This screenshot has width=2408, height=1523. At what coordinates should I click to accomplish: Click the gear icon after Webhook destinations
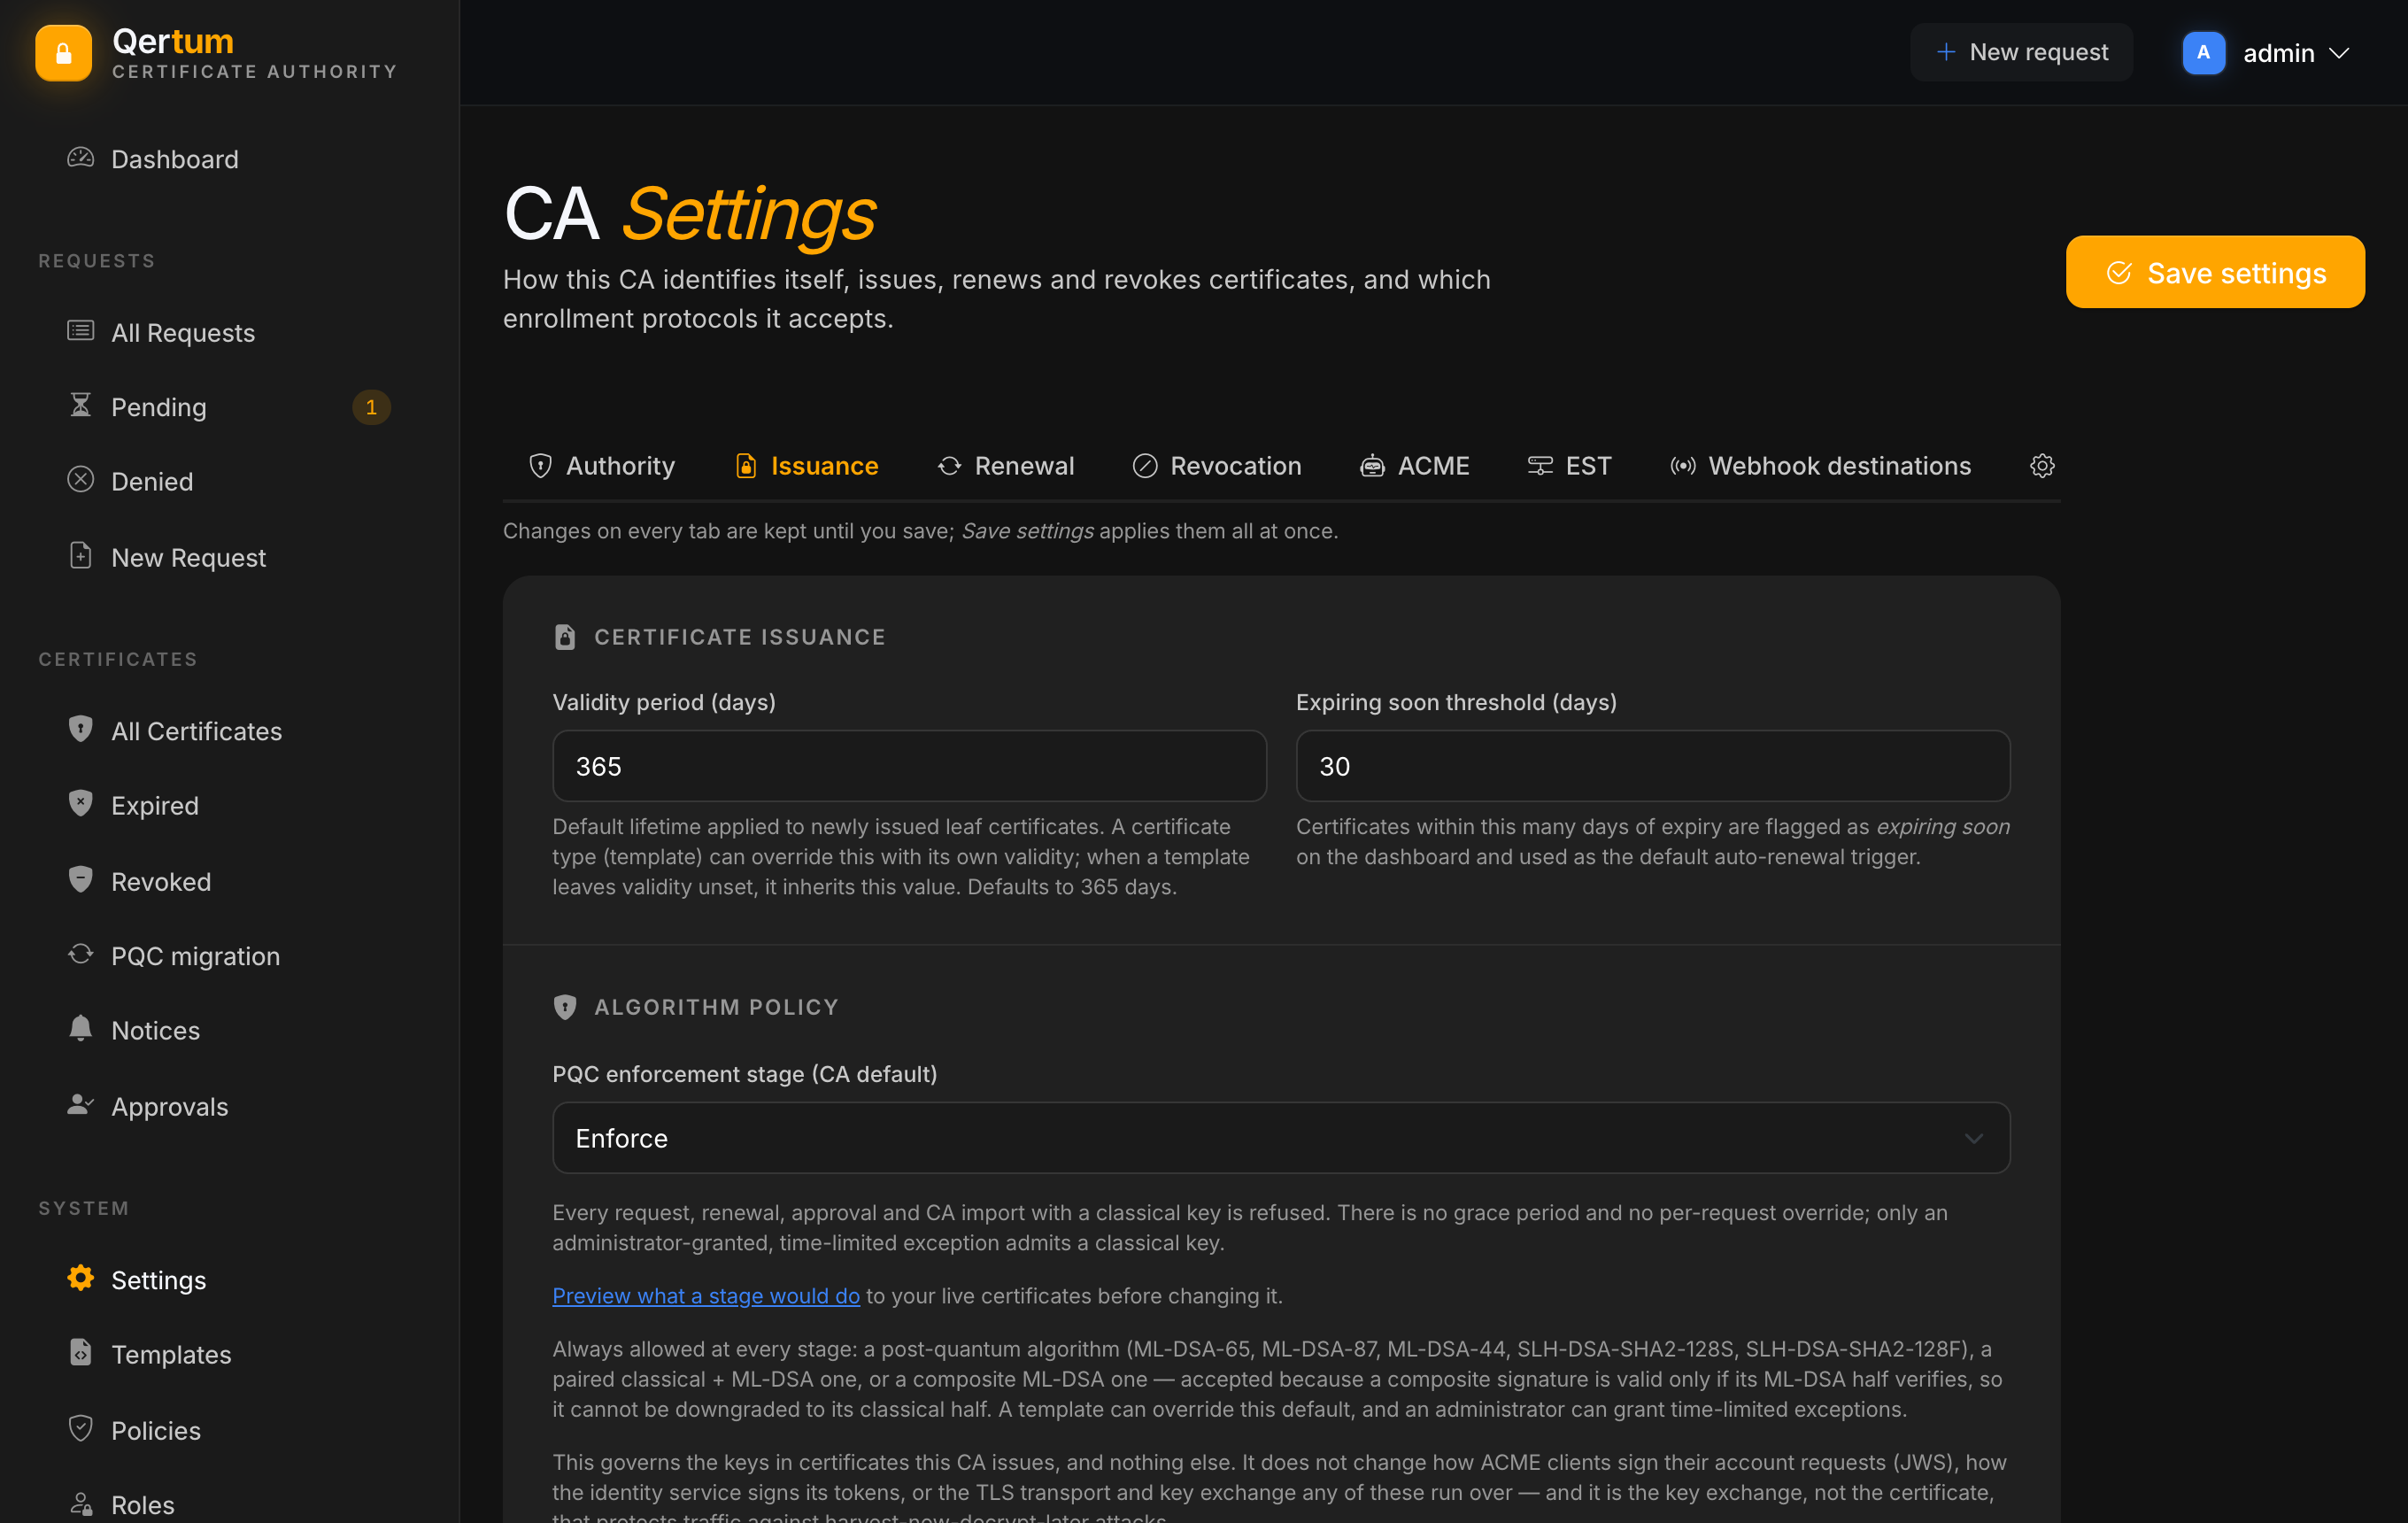(2042, 466)
